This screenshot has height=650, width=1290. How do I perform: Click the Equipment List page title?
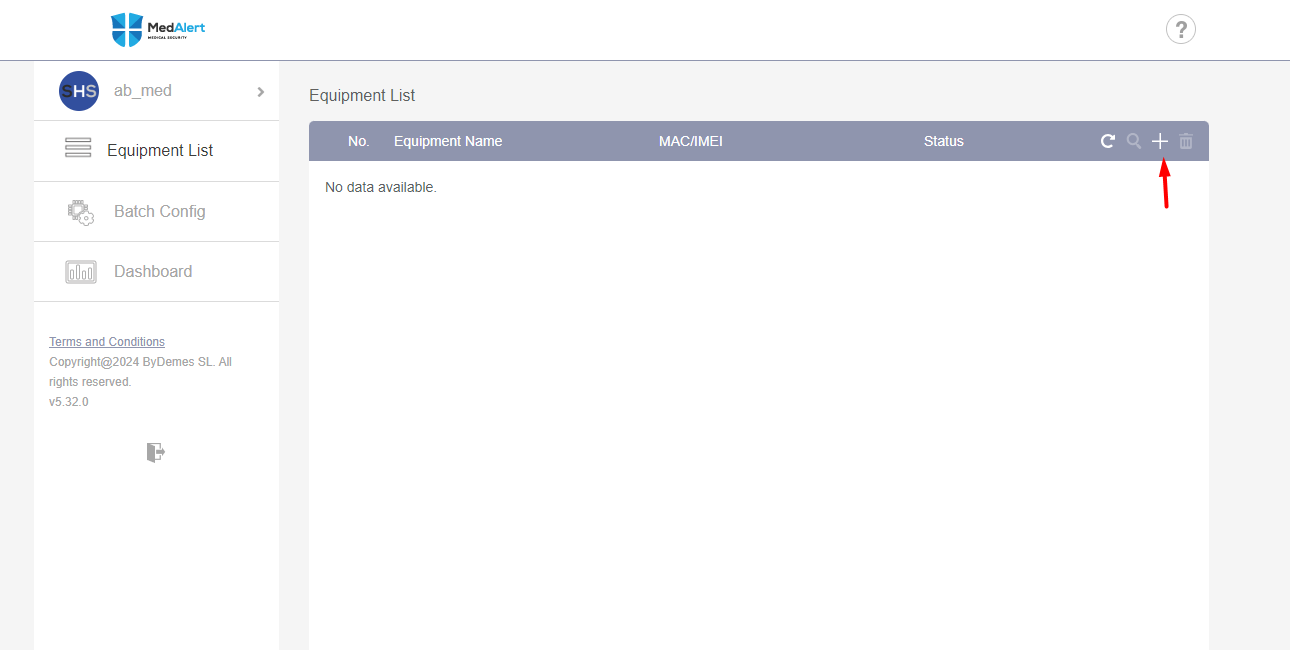pos(362,96)
